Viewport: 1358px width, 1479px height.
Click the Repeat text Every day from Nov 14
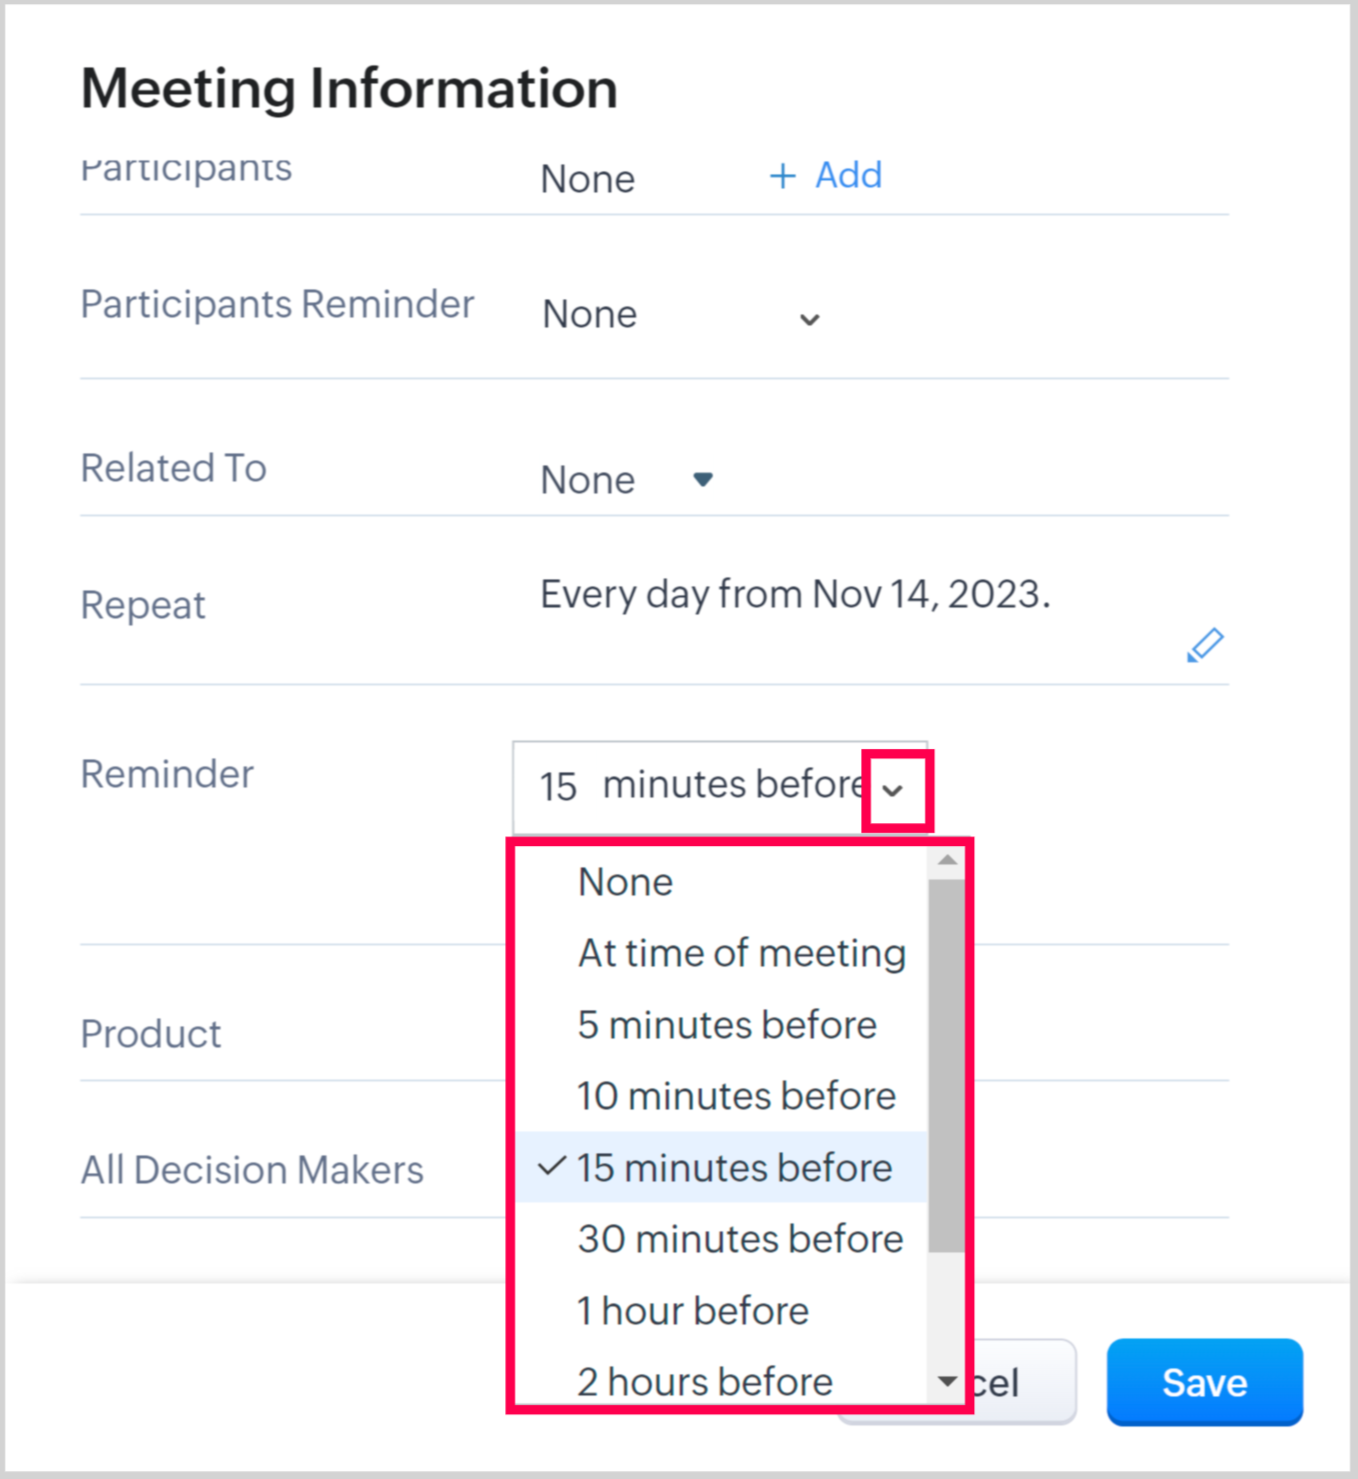coord(795,595)
